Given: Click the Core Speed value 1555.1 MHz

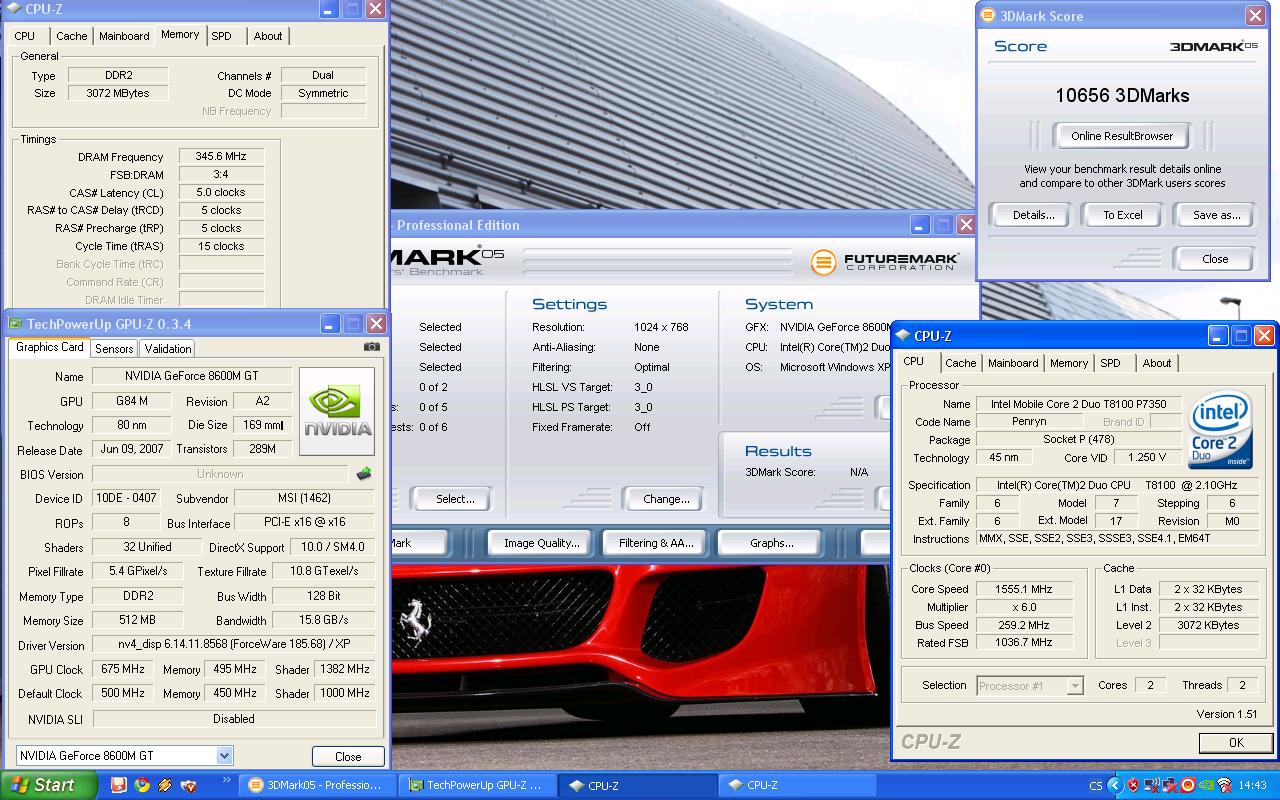Looking at the screenshot, I should [x=1027, y=589].
